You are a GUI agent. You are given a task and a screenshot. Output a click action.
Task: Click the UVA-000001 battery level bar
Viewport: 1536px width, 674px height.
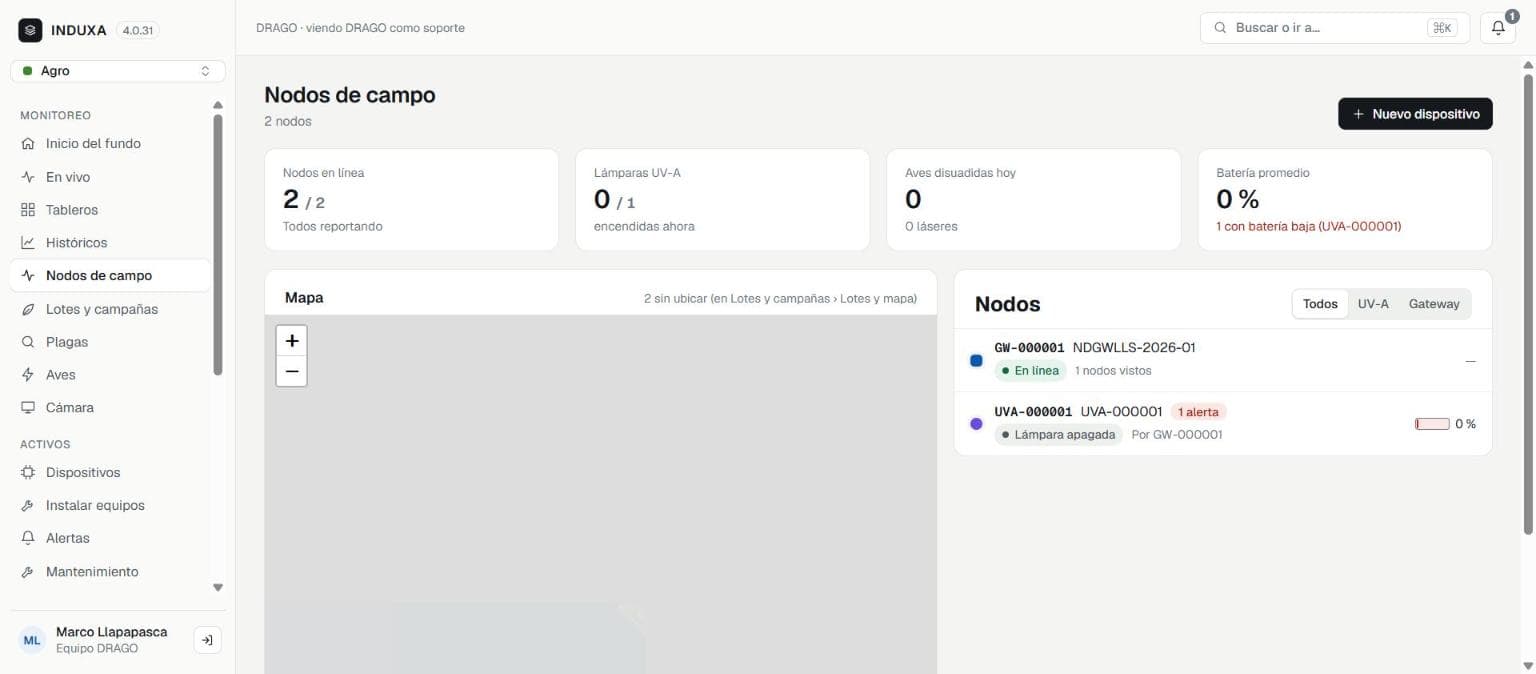[x=1432, y=424]
